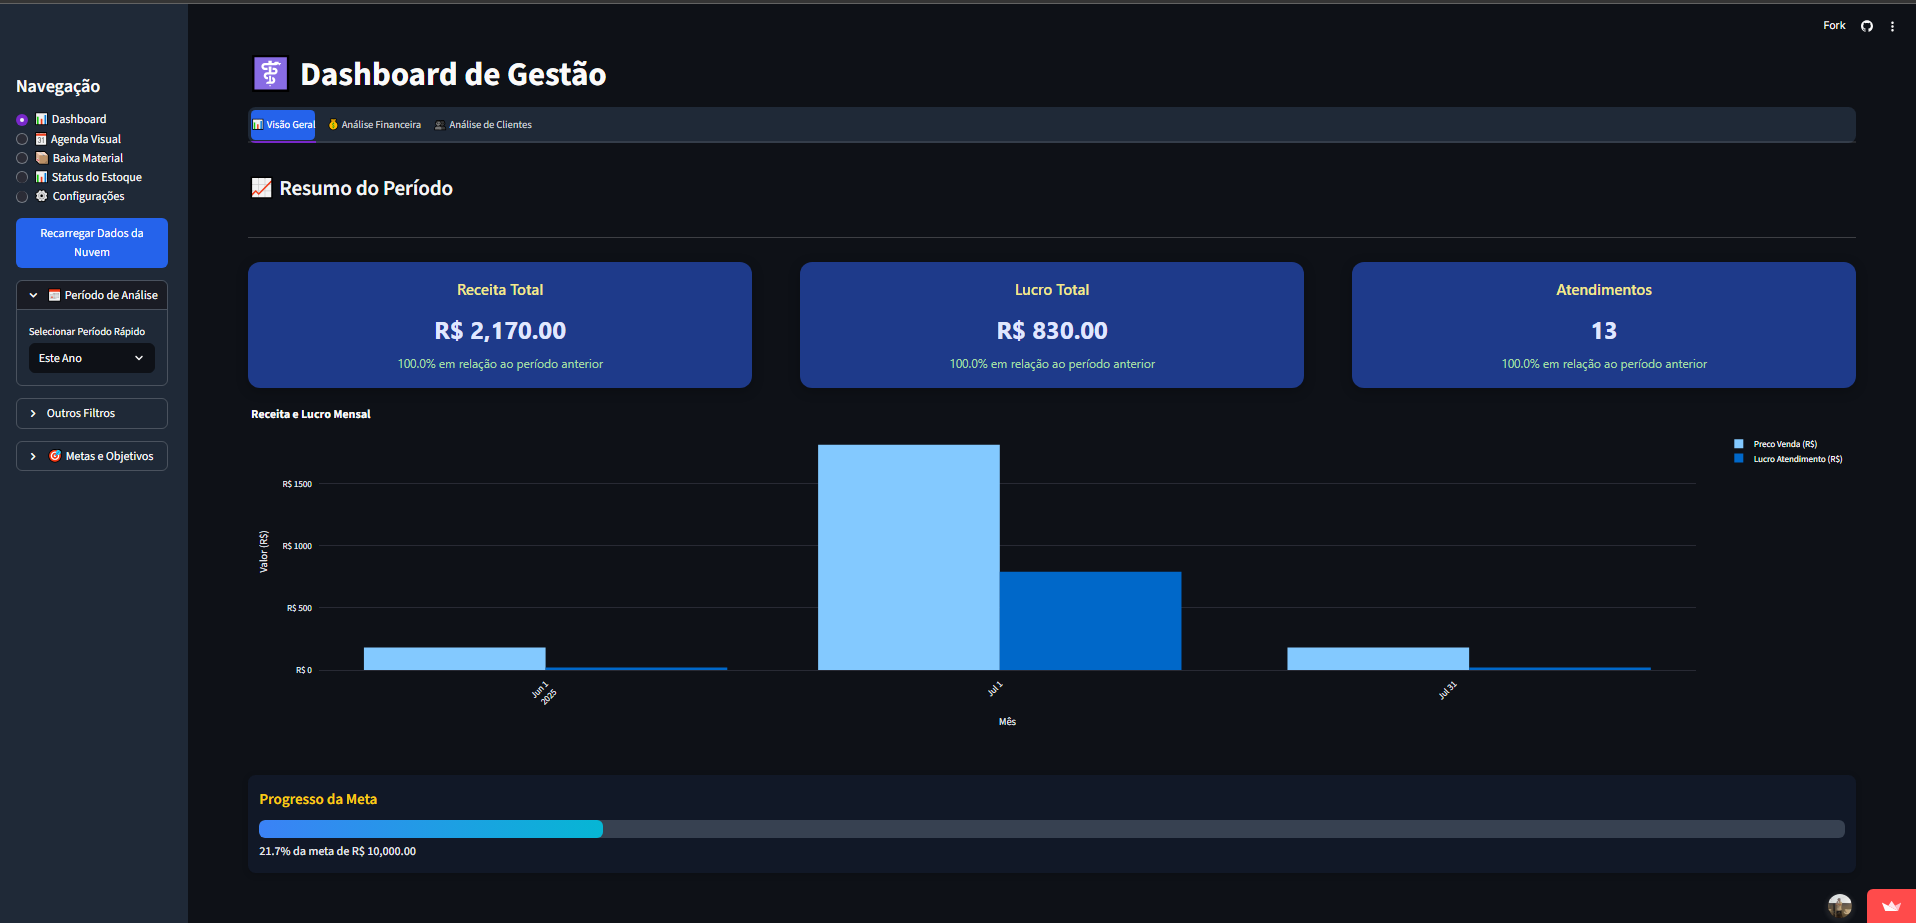Click the Preco Venda legend color swatch
This screenshot has width=1916, height=923.
tap(1738, 444)
